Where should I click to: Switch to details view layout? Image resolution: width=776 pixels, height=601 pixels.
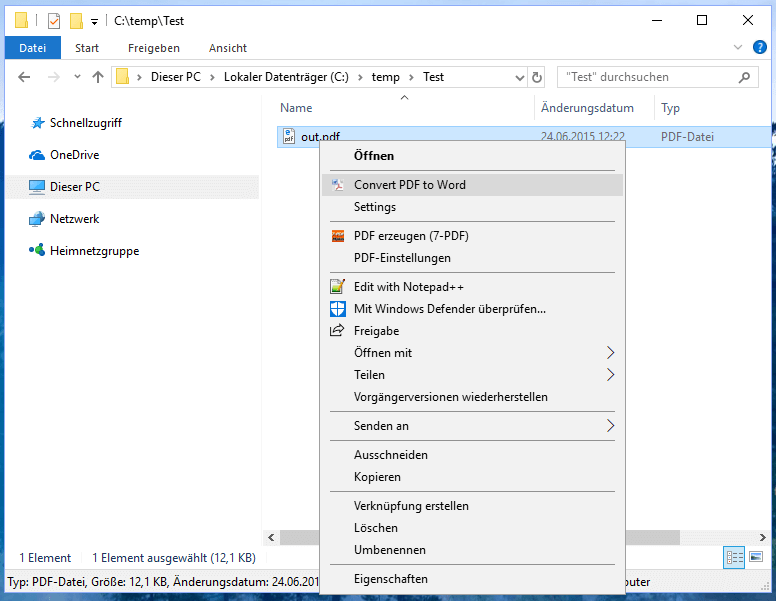[734, 558]
